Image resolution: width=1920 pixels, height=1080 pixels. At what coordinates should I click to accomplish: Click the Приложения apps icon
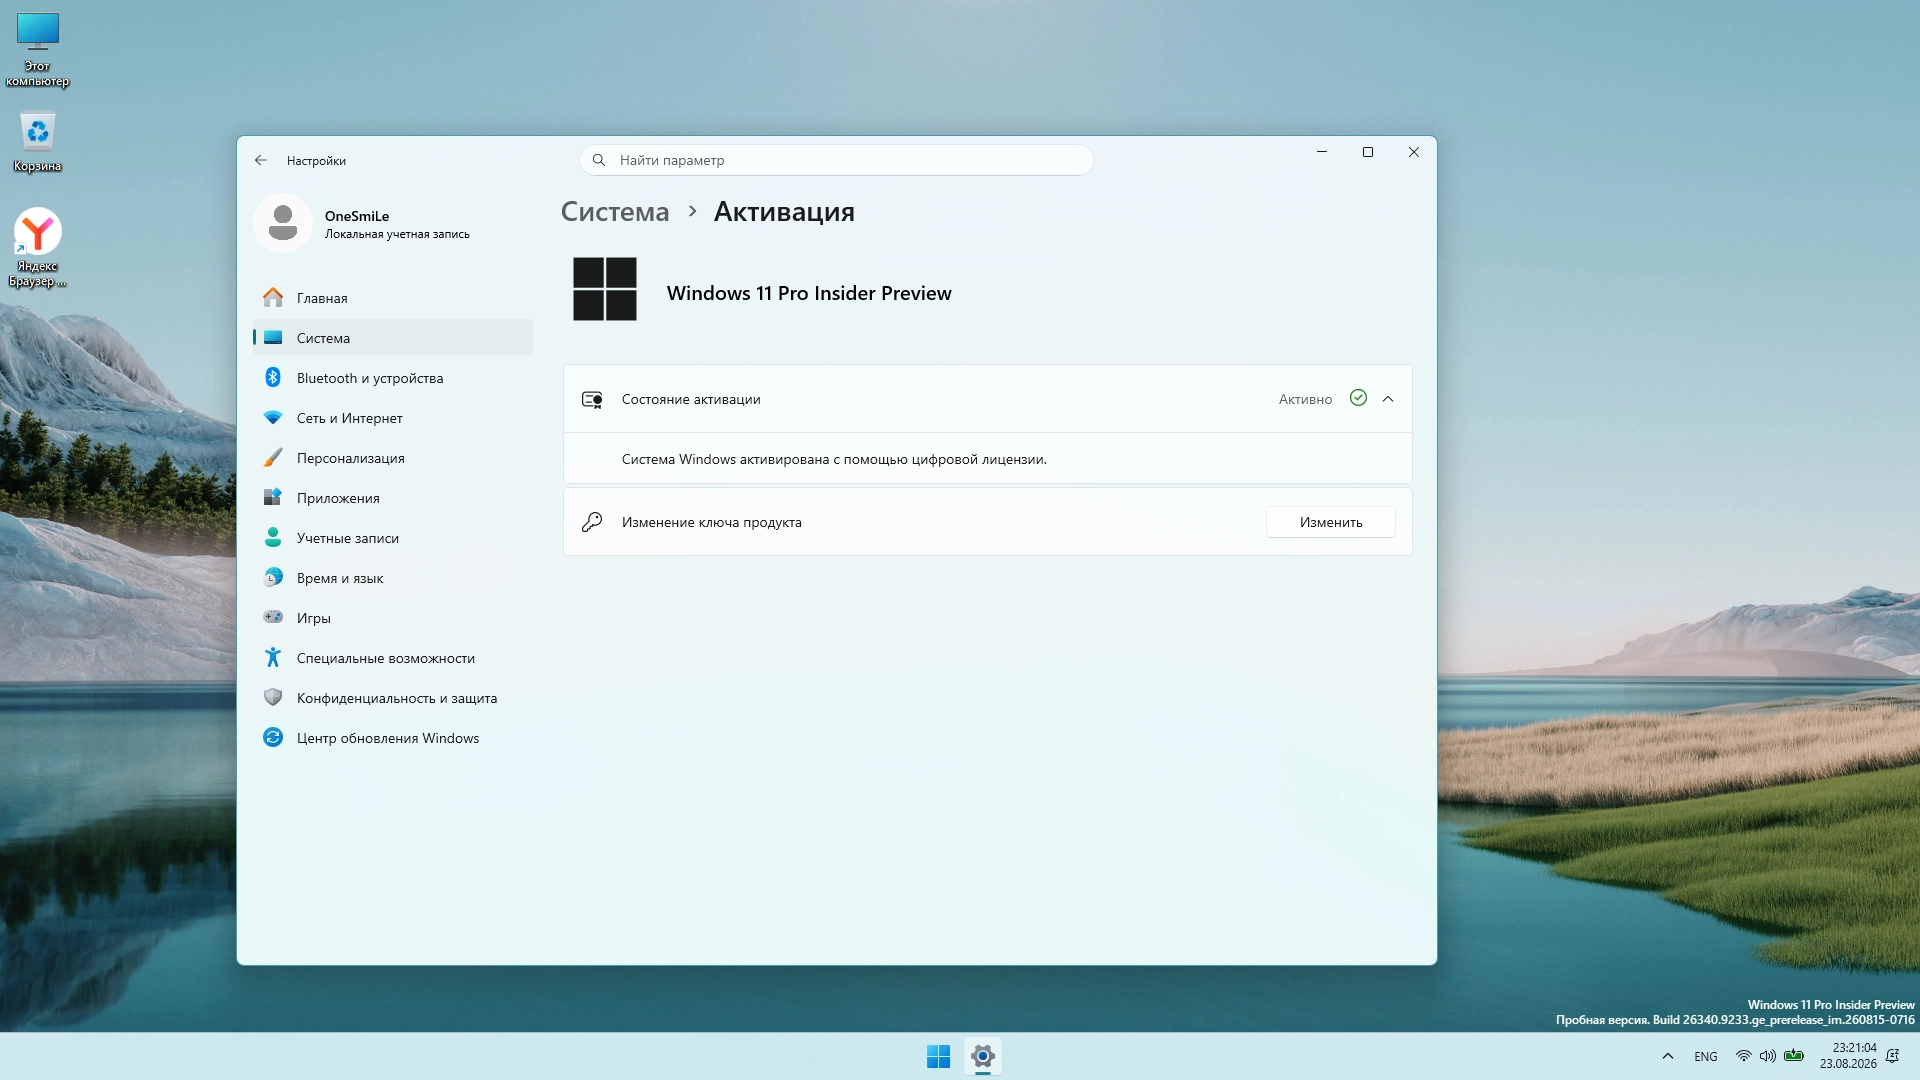click(273, 498)
